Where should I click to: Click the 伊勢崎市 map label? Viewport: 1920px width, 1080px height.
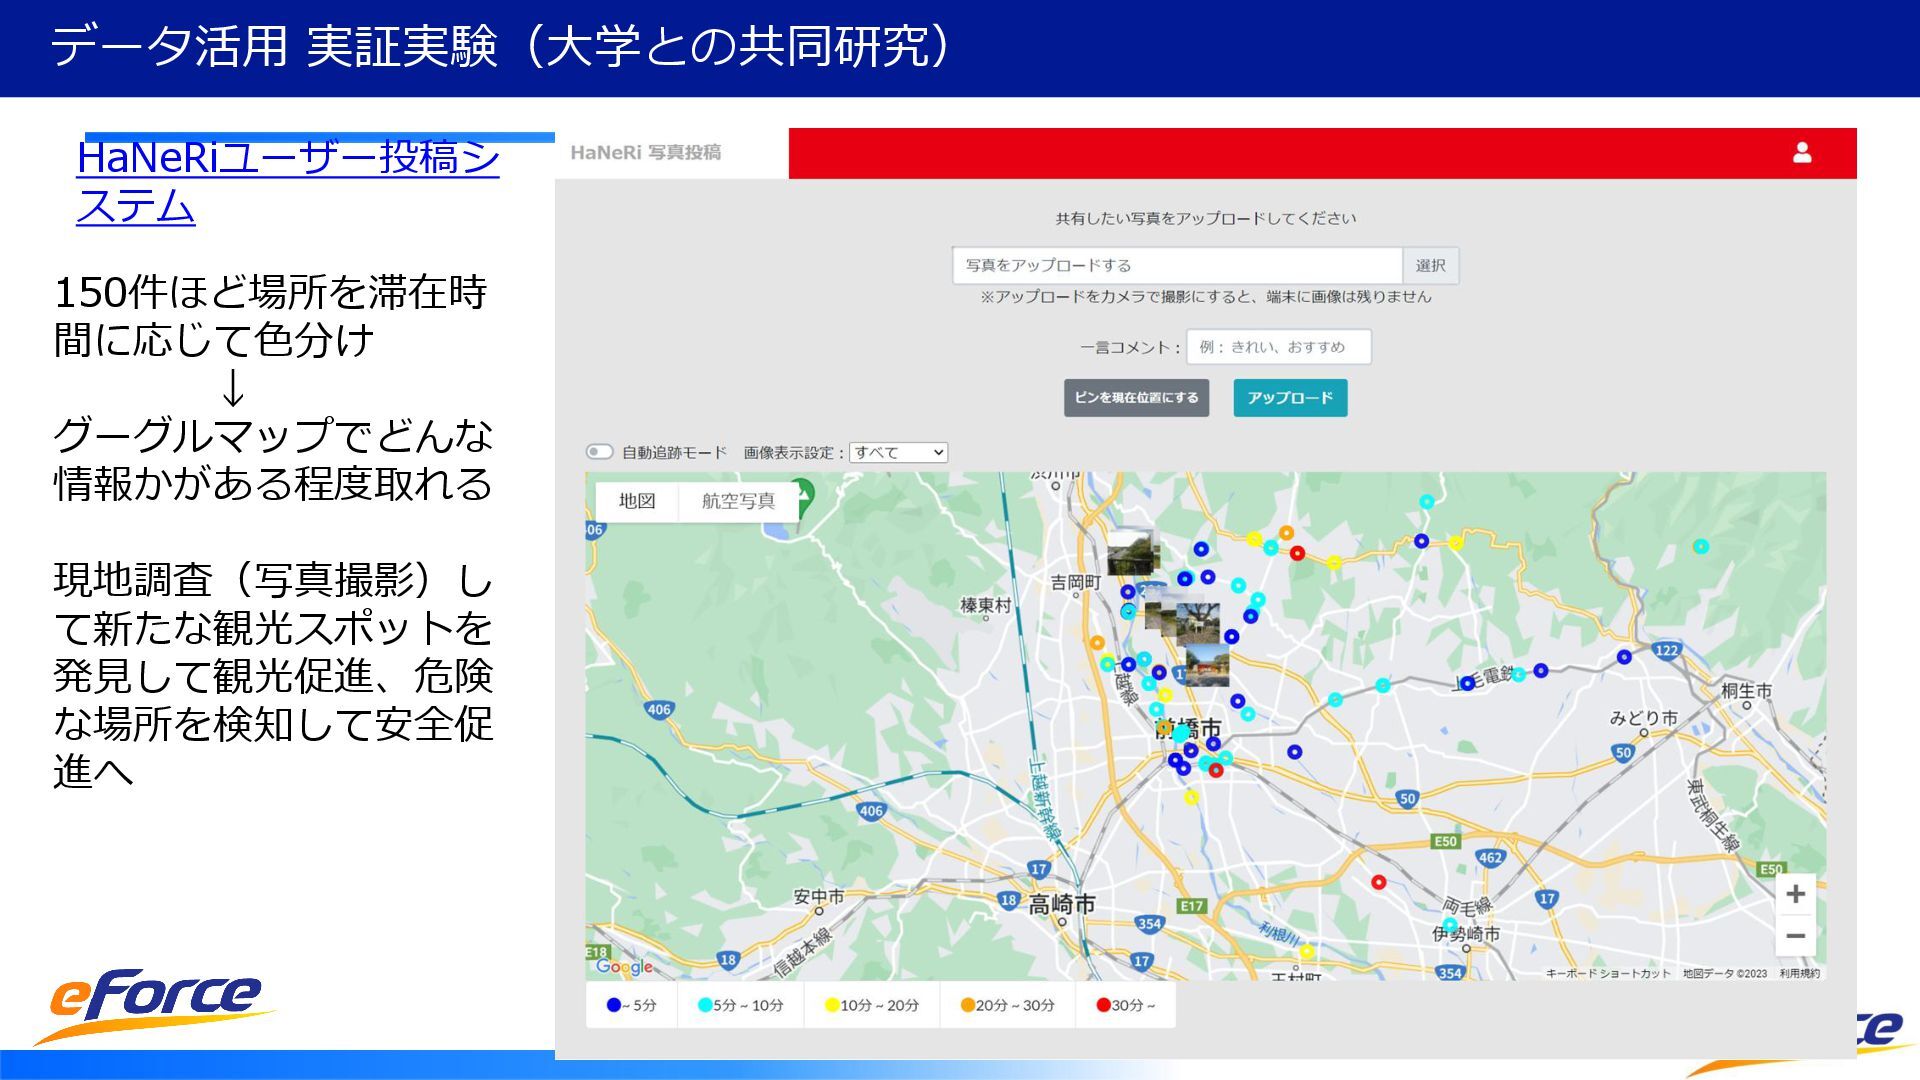pyautogui.click(x=1466, y=933)
